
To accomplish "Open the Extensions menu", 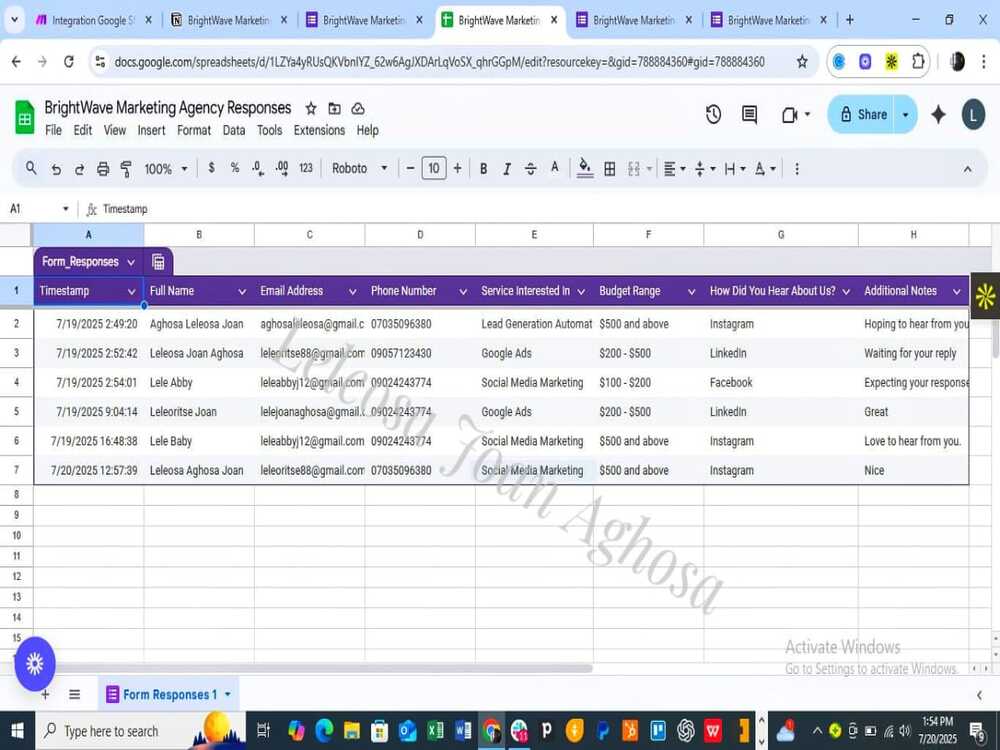I will [319, 130].
